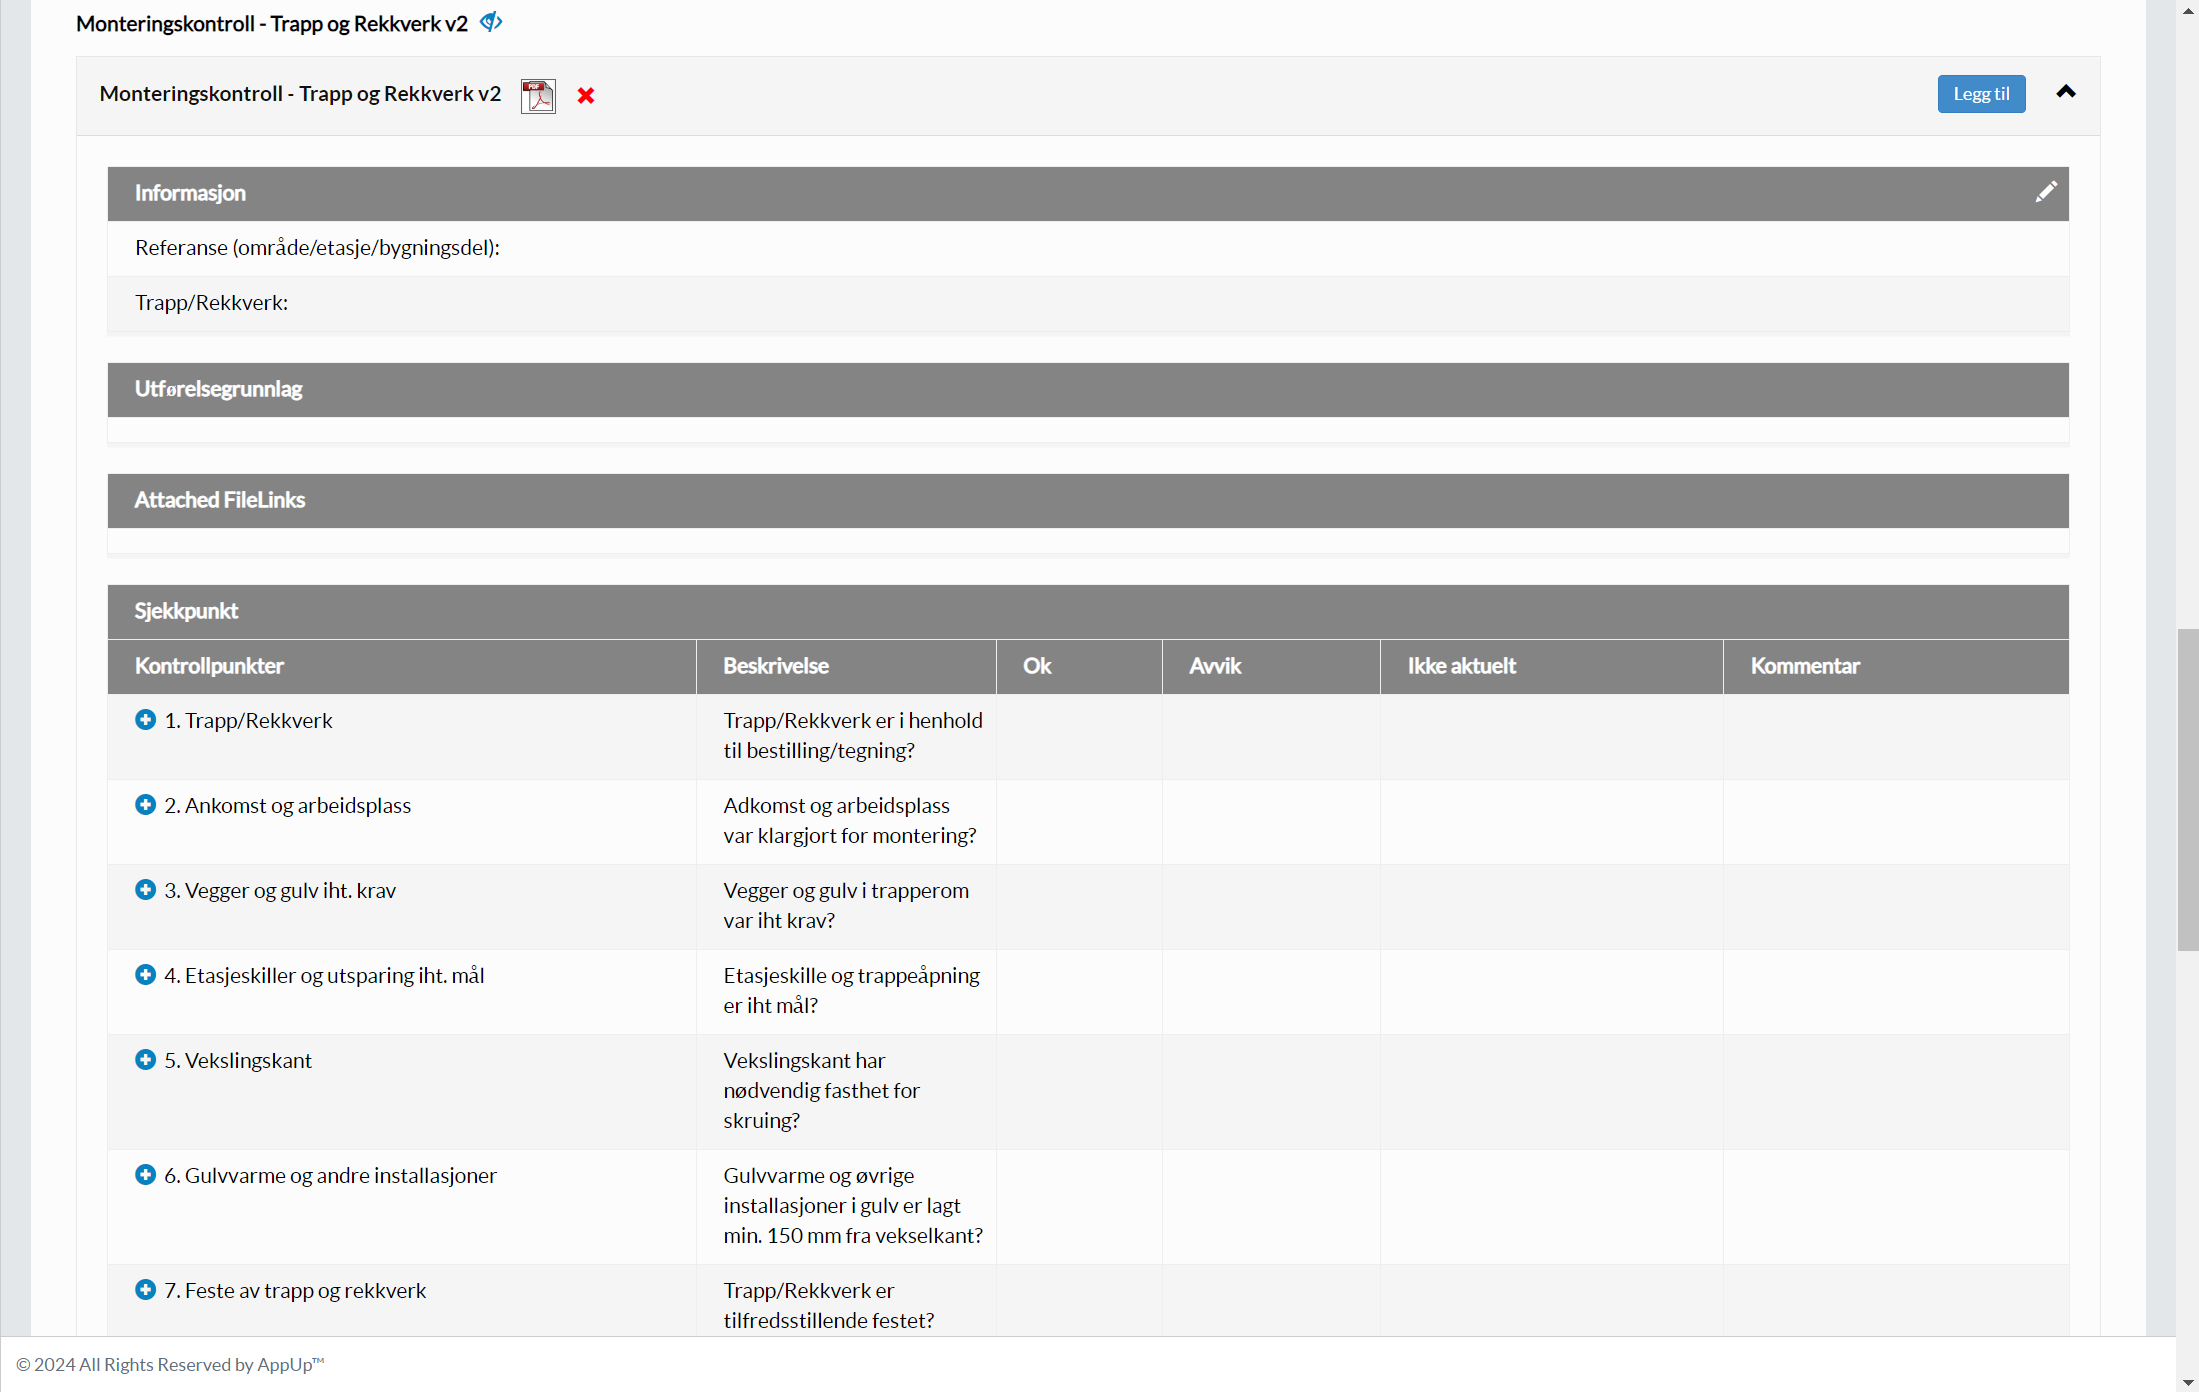Click the AppUp copyright footer text
This screenshot has width=2199, height=1392.
tap(170, 1365)
